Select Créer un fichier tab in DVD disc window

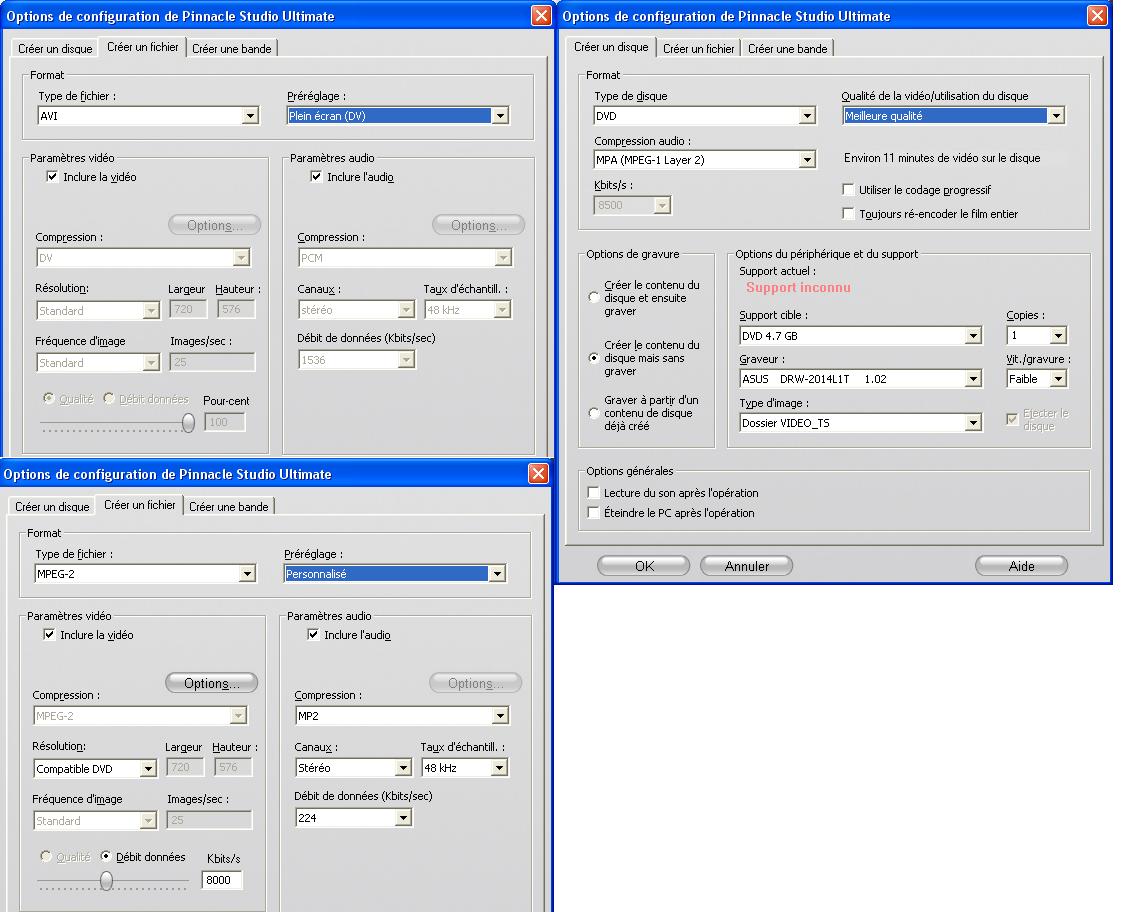pyautogui.click(x=698, y=49)
